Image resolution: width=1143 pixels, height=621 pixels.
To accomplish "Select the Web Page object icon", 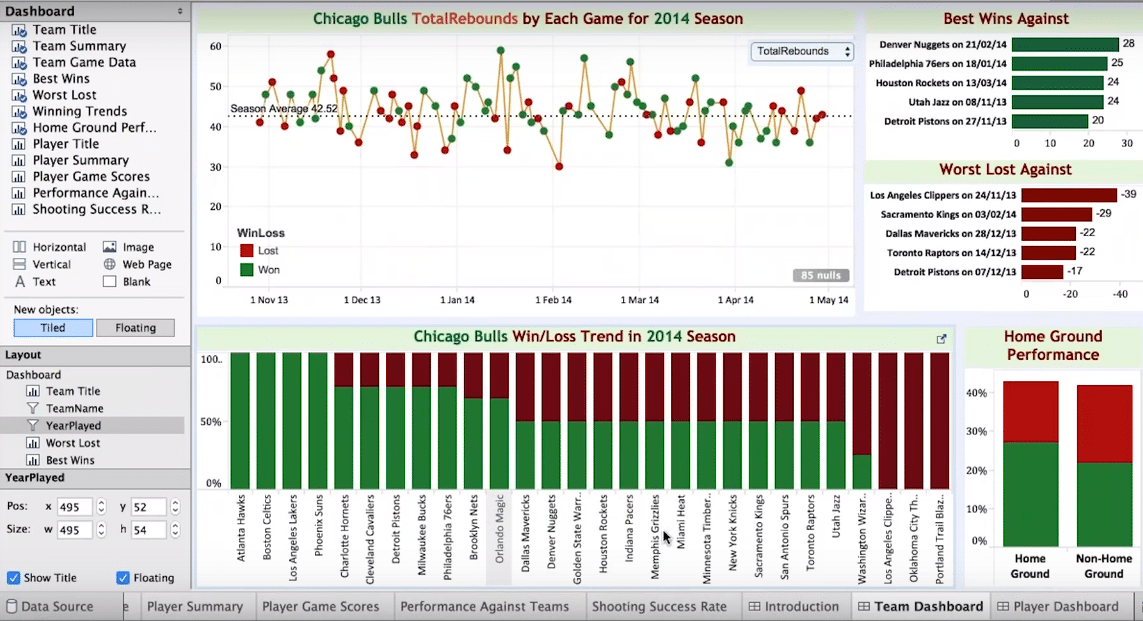I will [109, 264].
